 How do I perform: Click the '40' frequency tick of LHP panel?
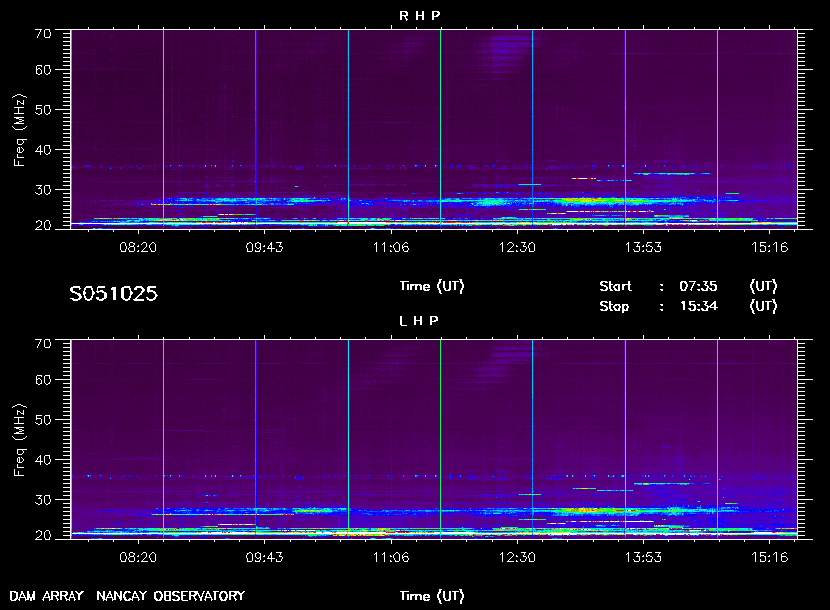point(43,460)
